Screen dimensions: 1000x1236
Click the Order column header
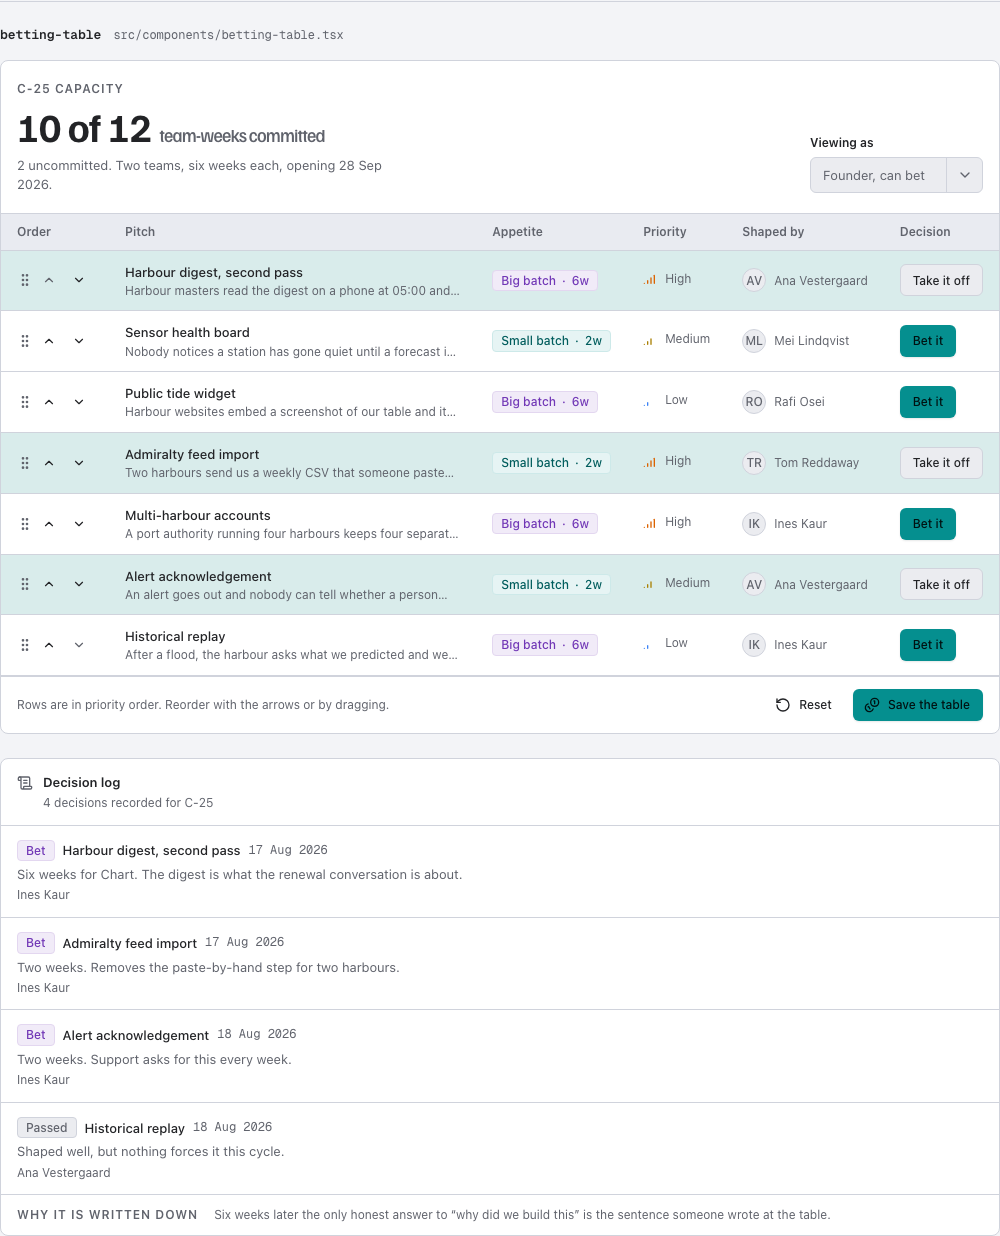34,232
